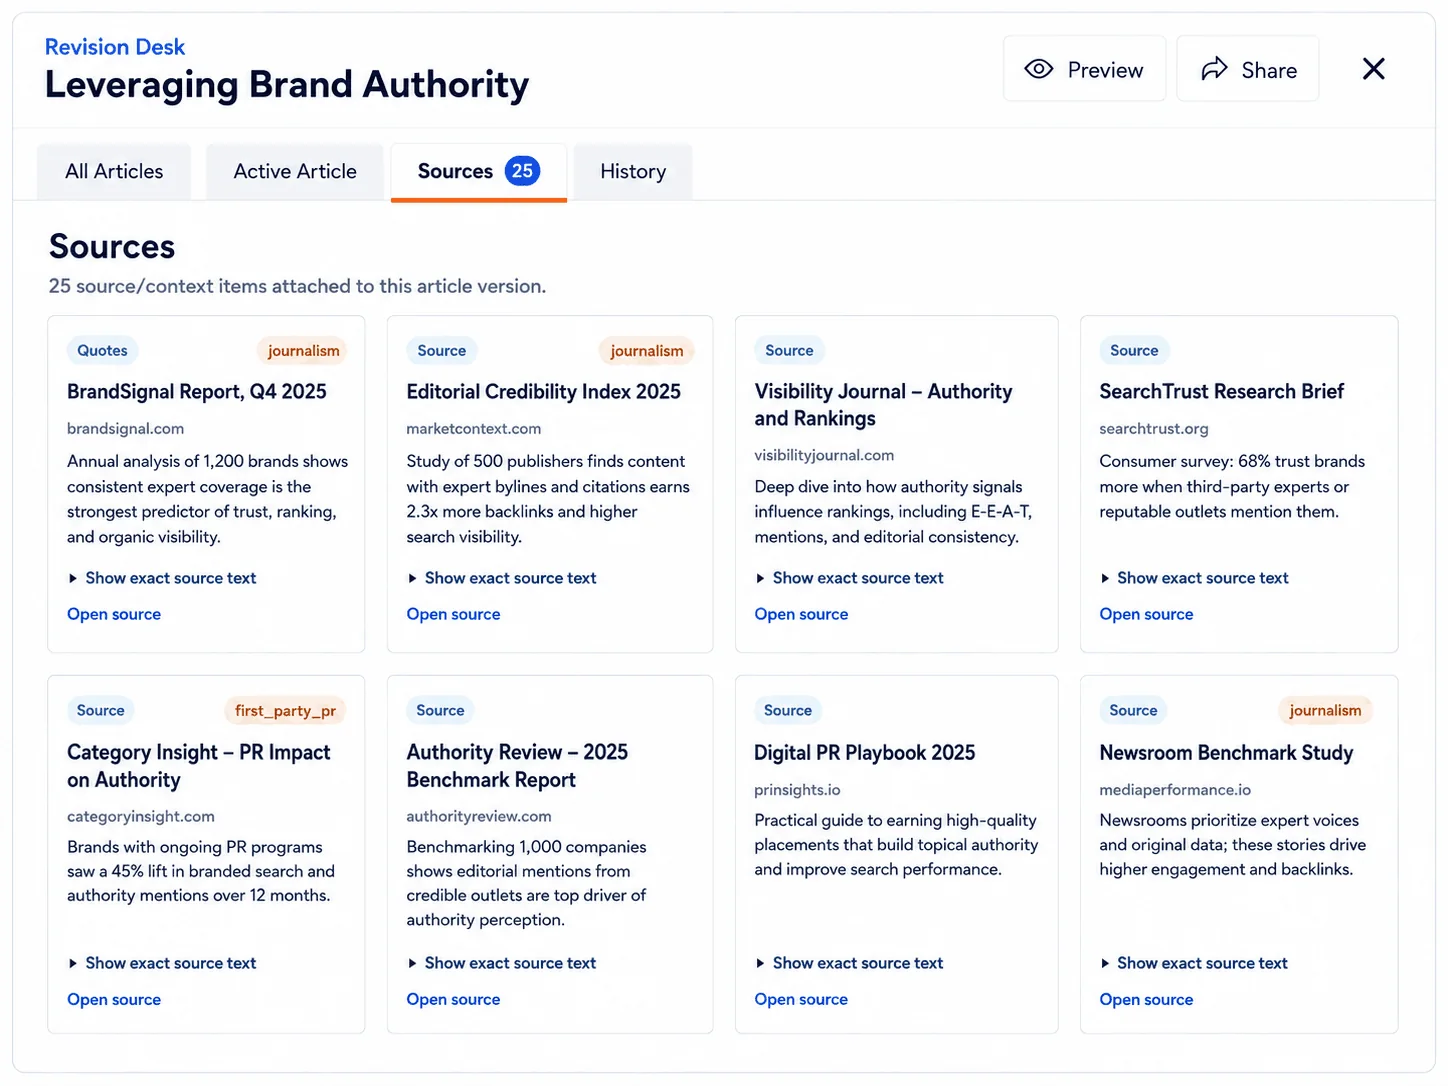The width and height of the screenshot is (1448, 1086).
Task: Click journalism tag on Newsroom Benchmark card
Action: coord(1325,711)
